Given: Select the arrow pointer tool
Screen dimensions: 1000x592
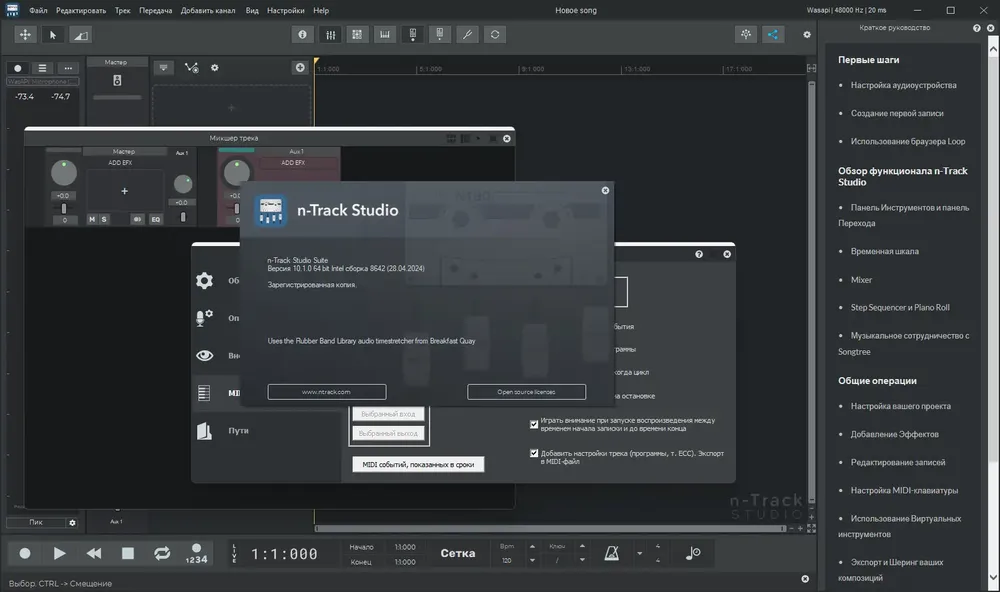Looking at the screenshot, I should pyautogui.click(x=53, y=34).
